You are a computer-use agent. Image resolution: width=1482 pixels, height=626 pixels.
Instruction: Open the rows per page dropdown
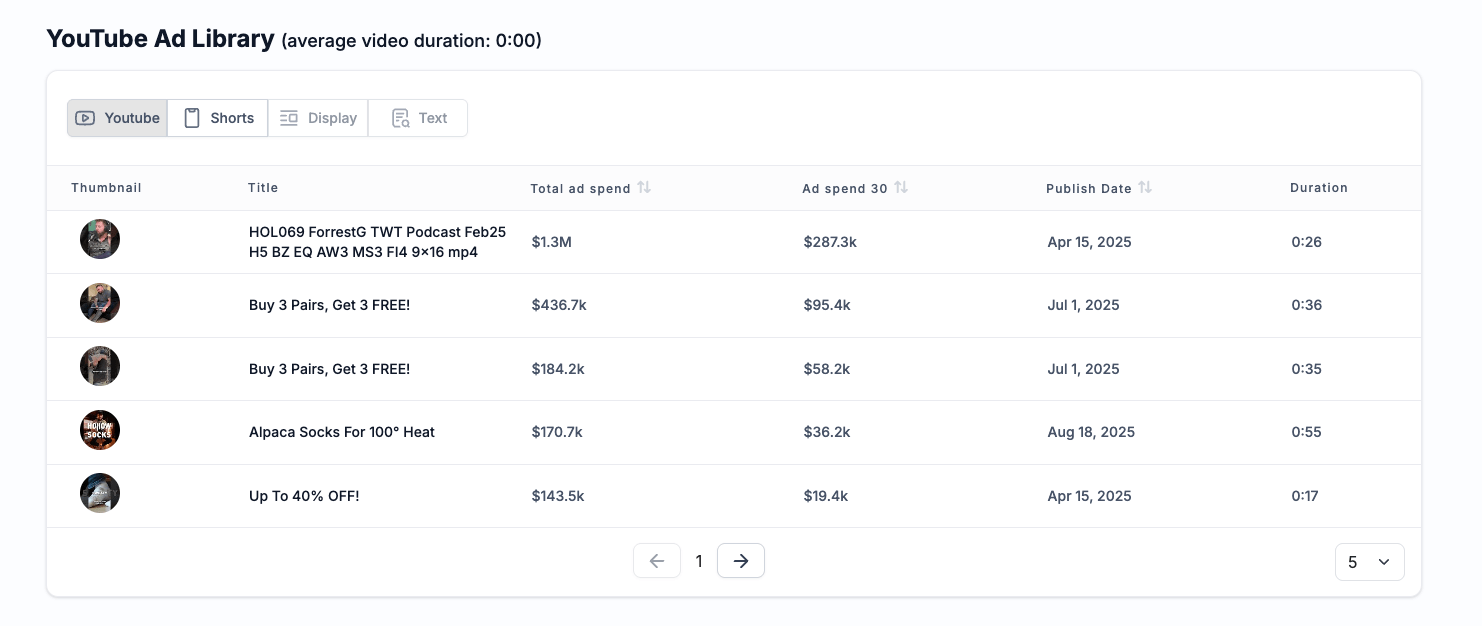pyautogui.click(x=1369, y=562)
